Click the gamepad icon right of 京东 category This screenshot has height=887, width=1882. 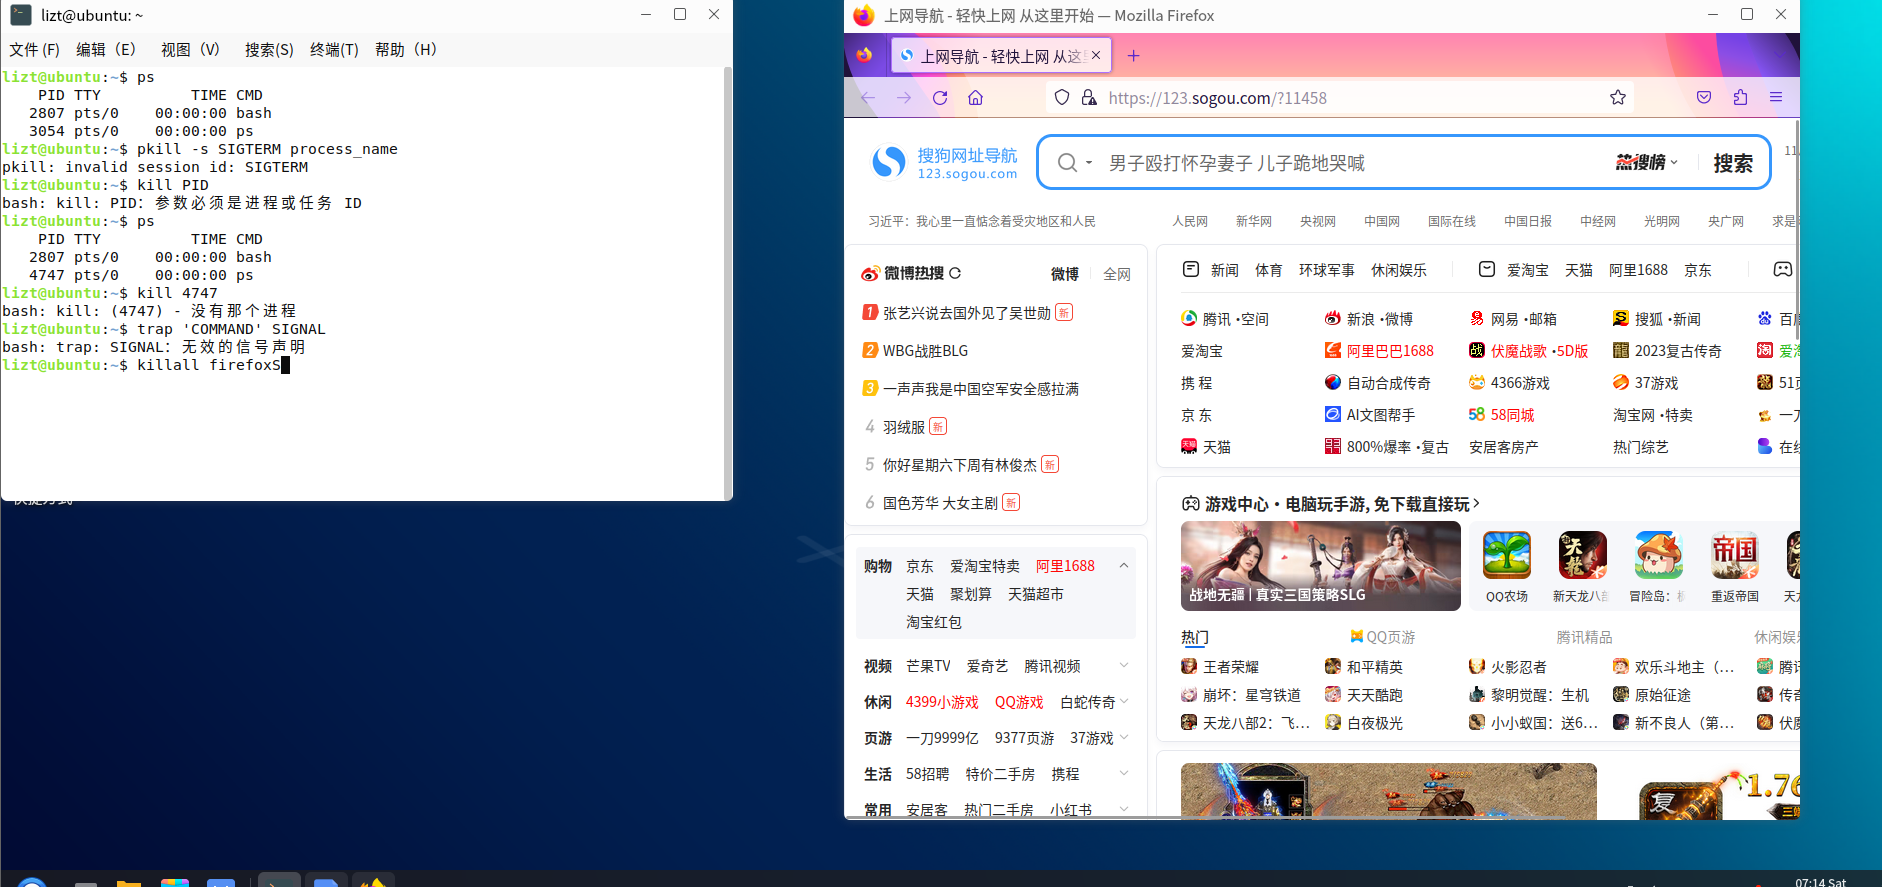(x=1783, y=269)
